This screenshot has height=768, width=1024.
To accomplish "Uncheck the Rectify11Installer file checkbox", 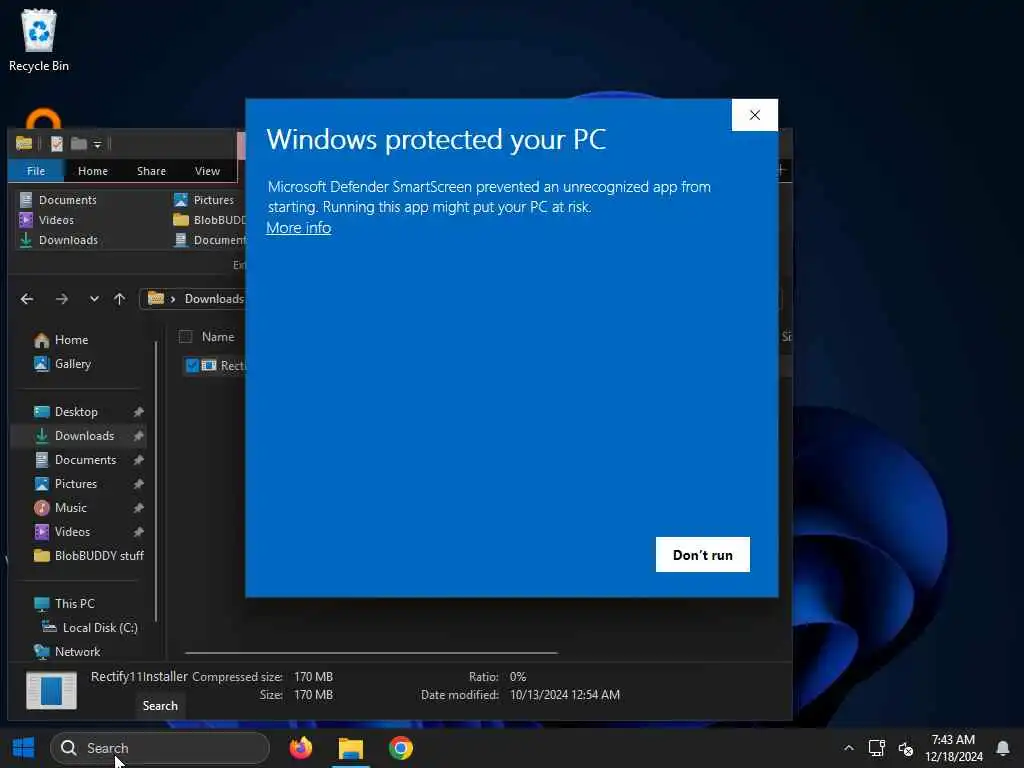I will coord(192,366).
